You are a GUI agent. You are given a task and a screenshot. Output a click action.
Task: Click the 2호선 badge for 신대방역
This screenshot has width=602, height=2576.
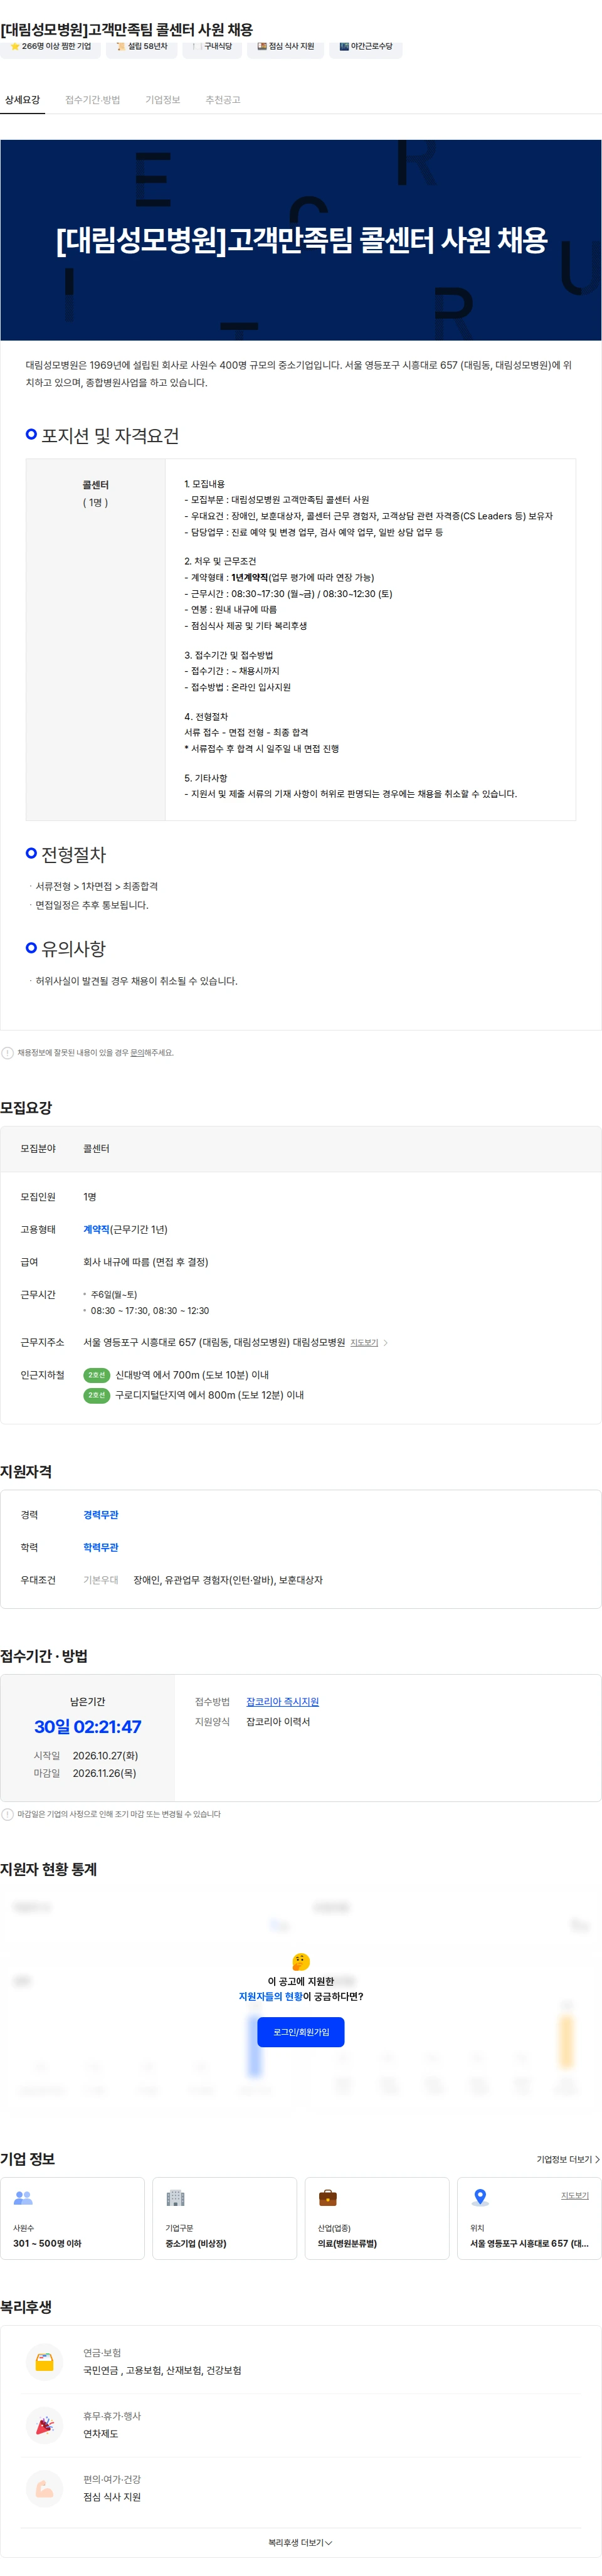click(x=97, y=1375)
